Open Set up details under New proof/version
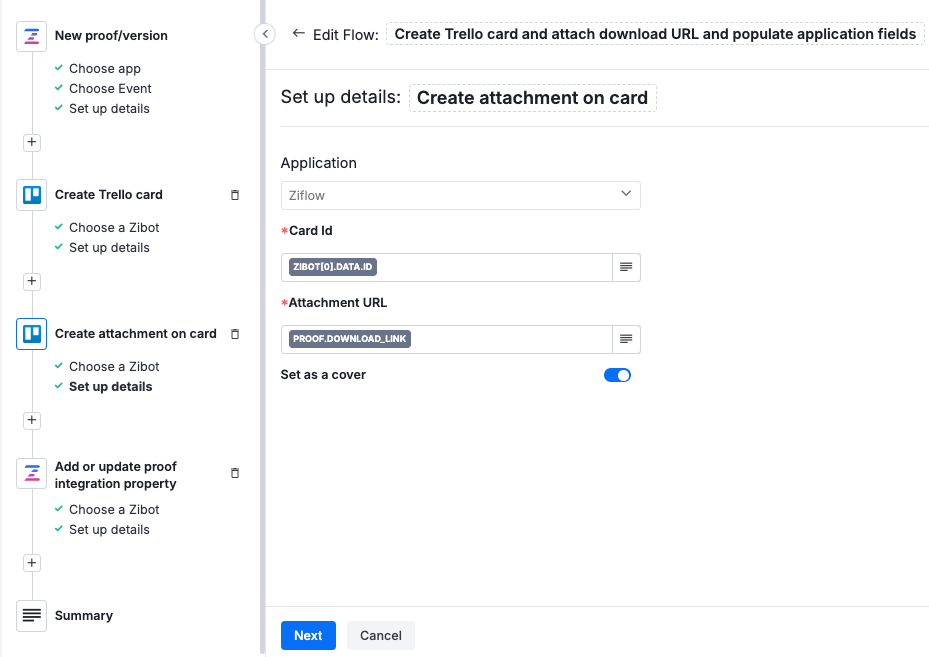Image resolution: width=929 pixels, height=657 pixels. pos(109,109)
